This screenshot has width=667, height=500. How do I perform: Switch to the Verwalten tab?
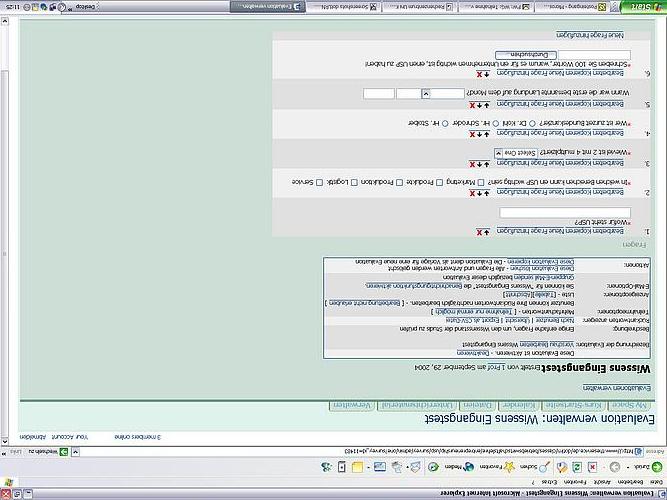[x=352, y=405]
